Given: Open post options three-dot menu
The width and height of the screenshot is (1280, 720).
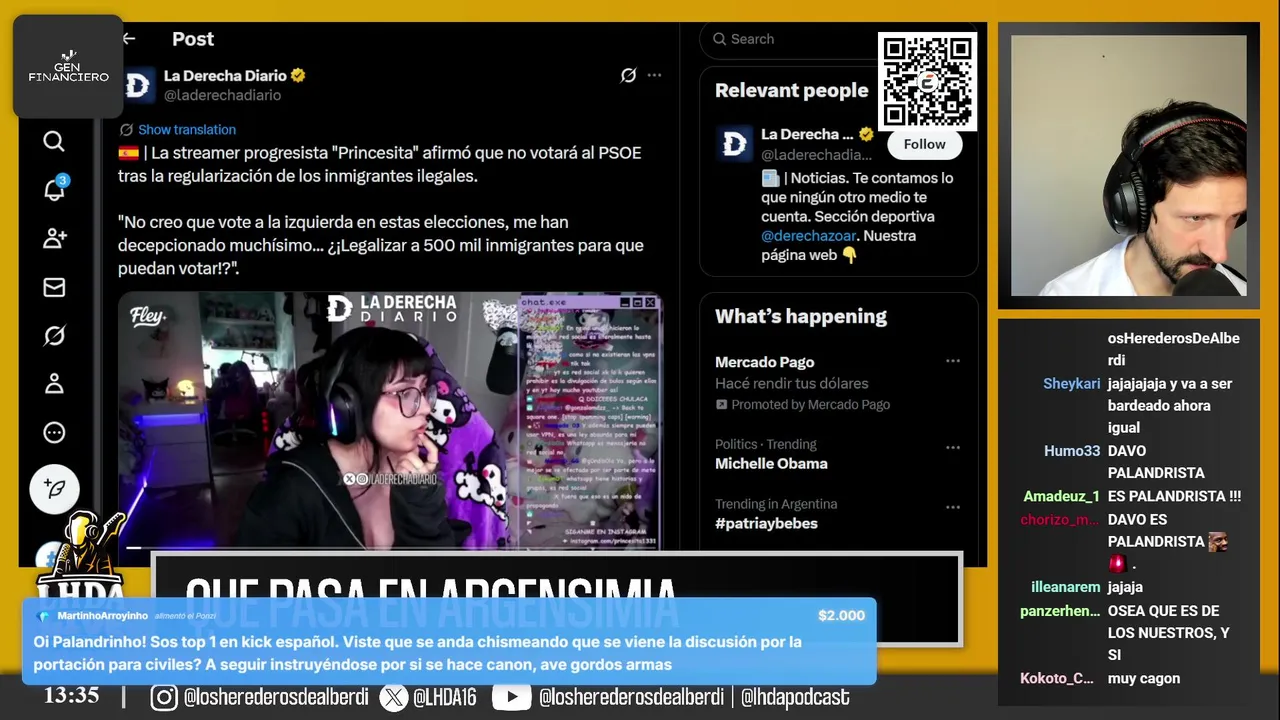Looking at the screenshot, I should point(654,75).
